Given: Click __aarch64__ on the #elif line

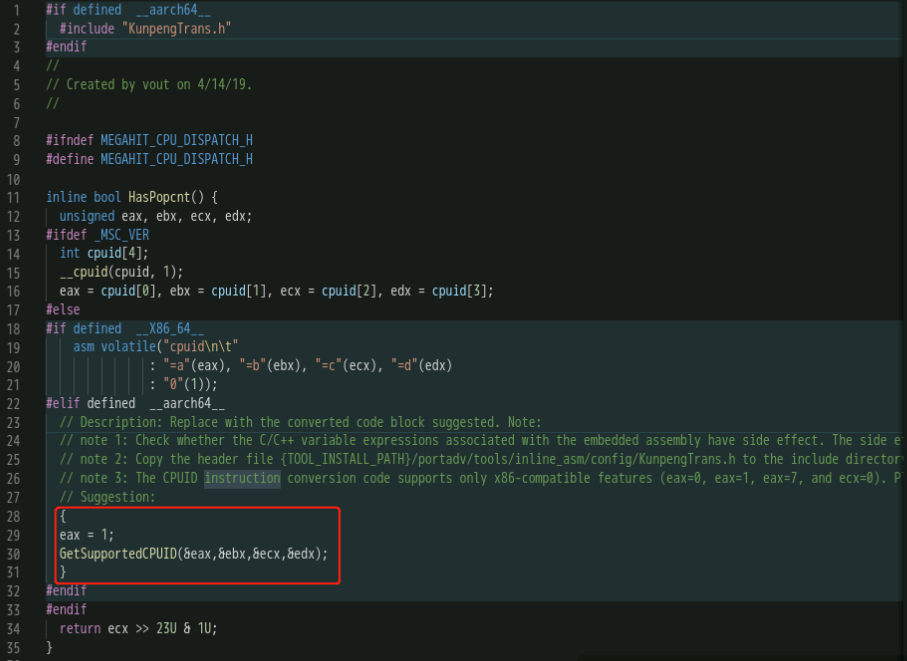Looking at the screenshot, I should point(186,403).
